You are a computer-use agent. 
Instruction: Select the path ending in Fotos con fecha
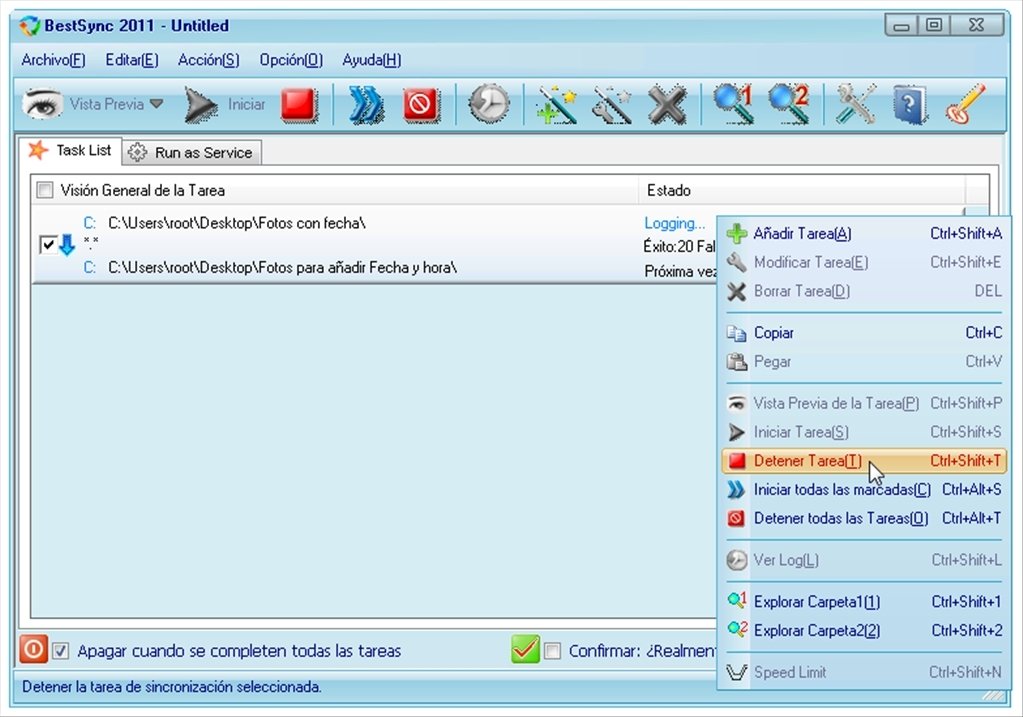(237, 223)
